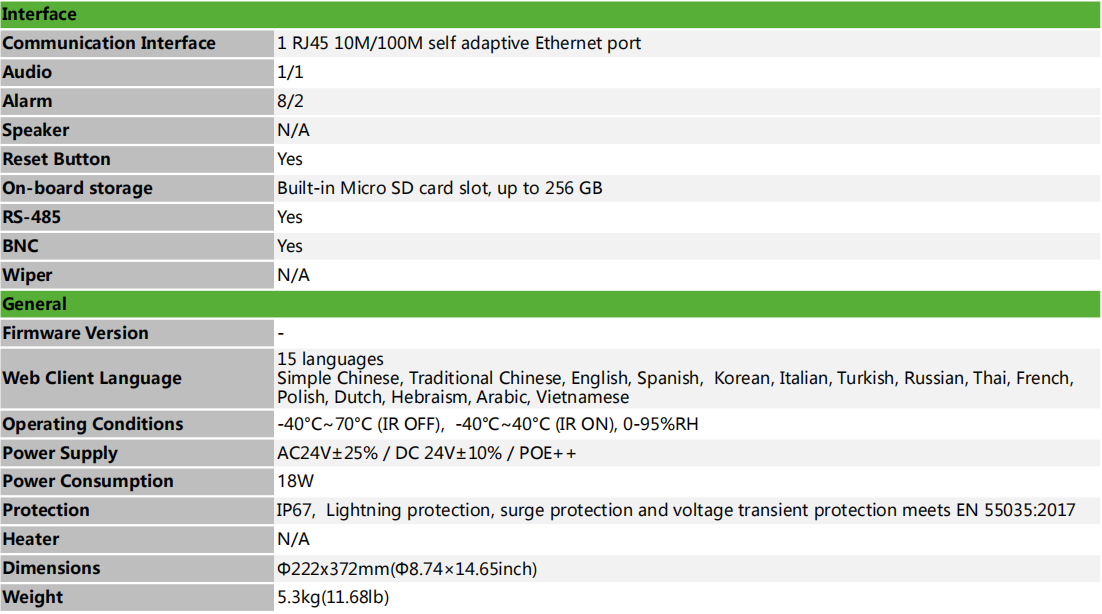1102x614 pixels.
Task: Click the Micro SD card slot text
Action: click(x=439, y=188)
